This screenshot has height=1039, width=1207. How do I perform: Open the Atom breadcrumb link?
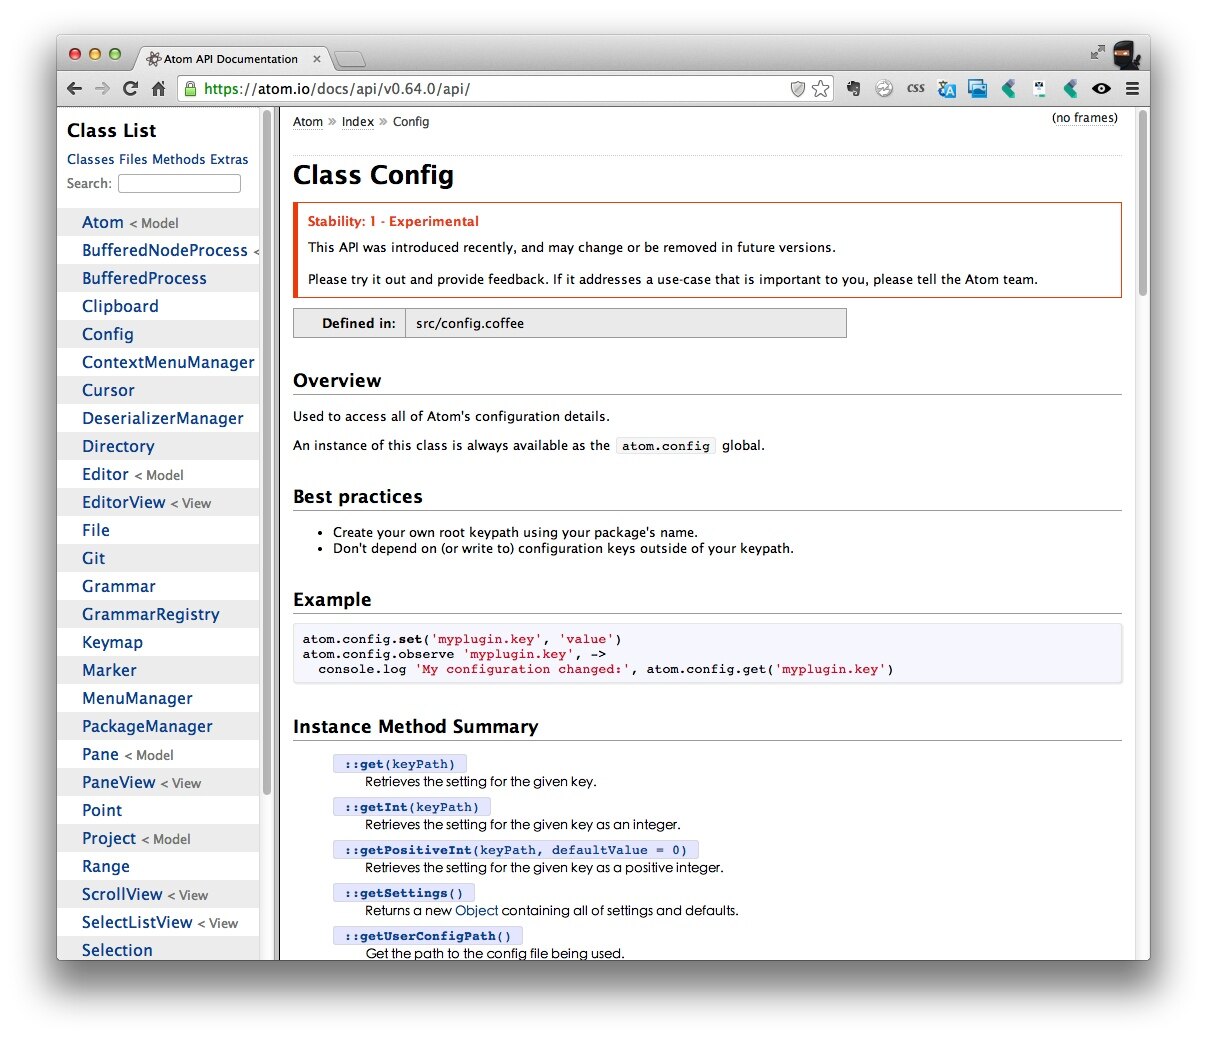click(308, 122)
